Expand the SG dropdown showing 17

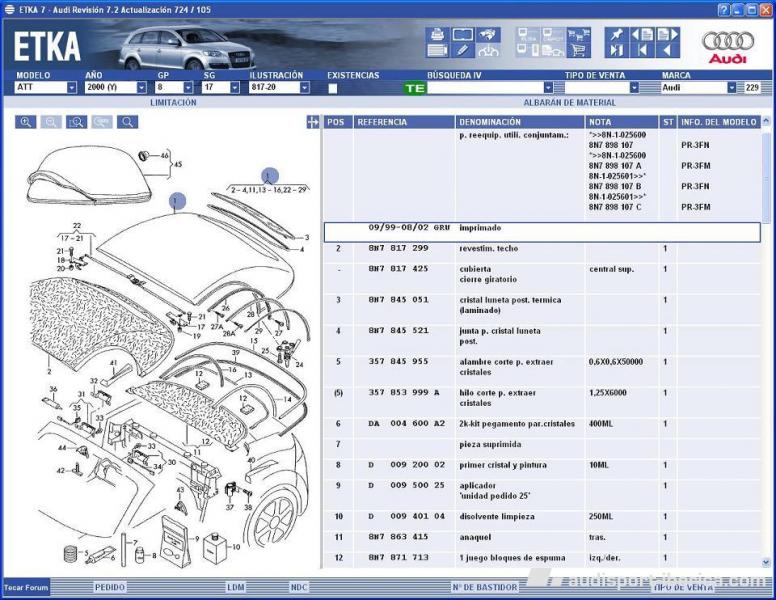click(x=235, y=88)
